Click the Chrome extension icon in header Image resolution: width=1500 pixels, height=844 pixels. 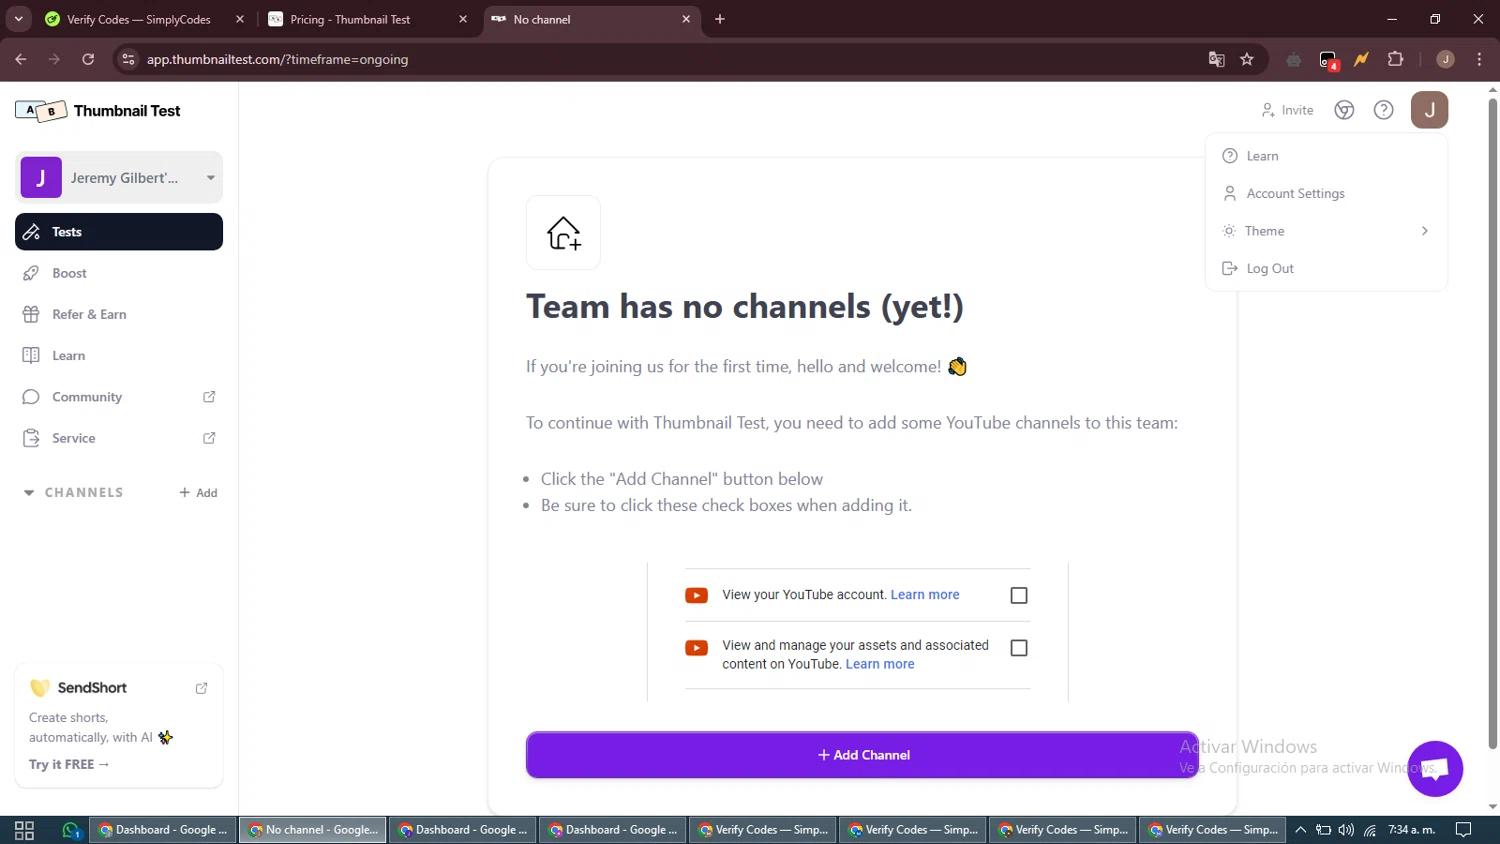(1344, 110)
